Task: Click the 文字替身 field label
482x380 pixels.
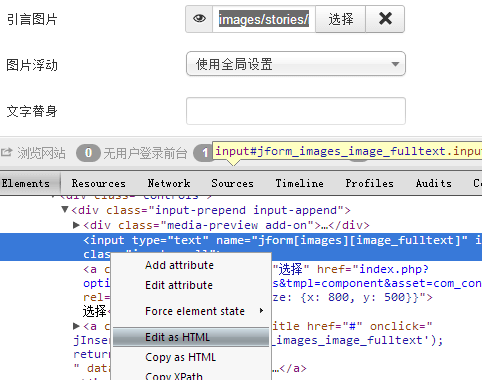Action: 32,111
